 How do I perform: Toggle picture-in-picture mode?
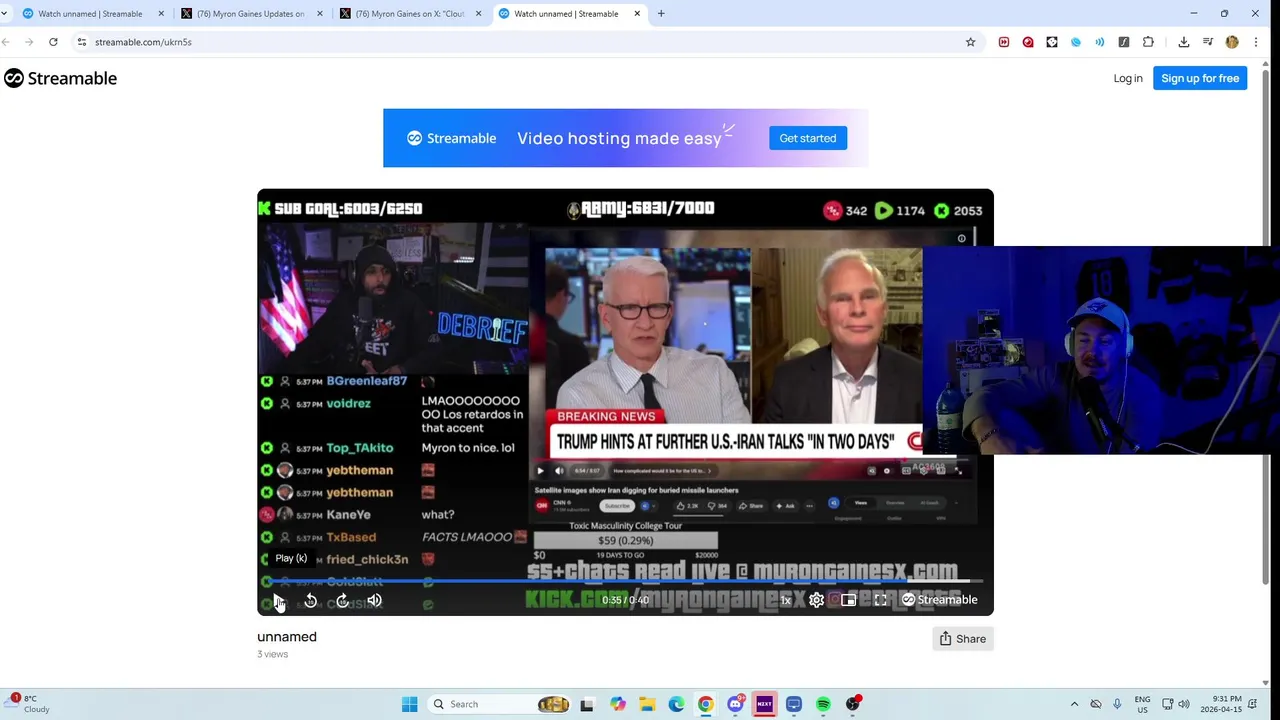click(x=848, y=600)
